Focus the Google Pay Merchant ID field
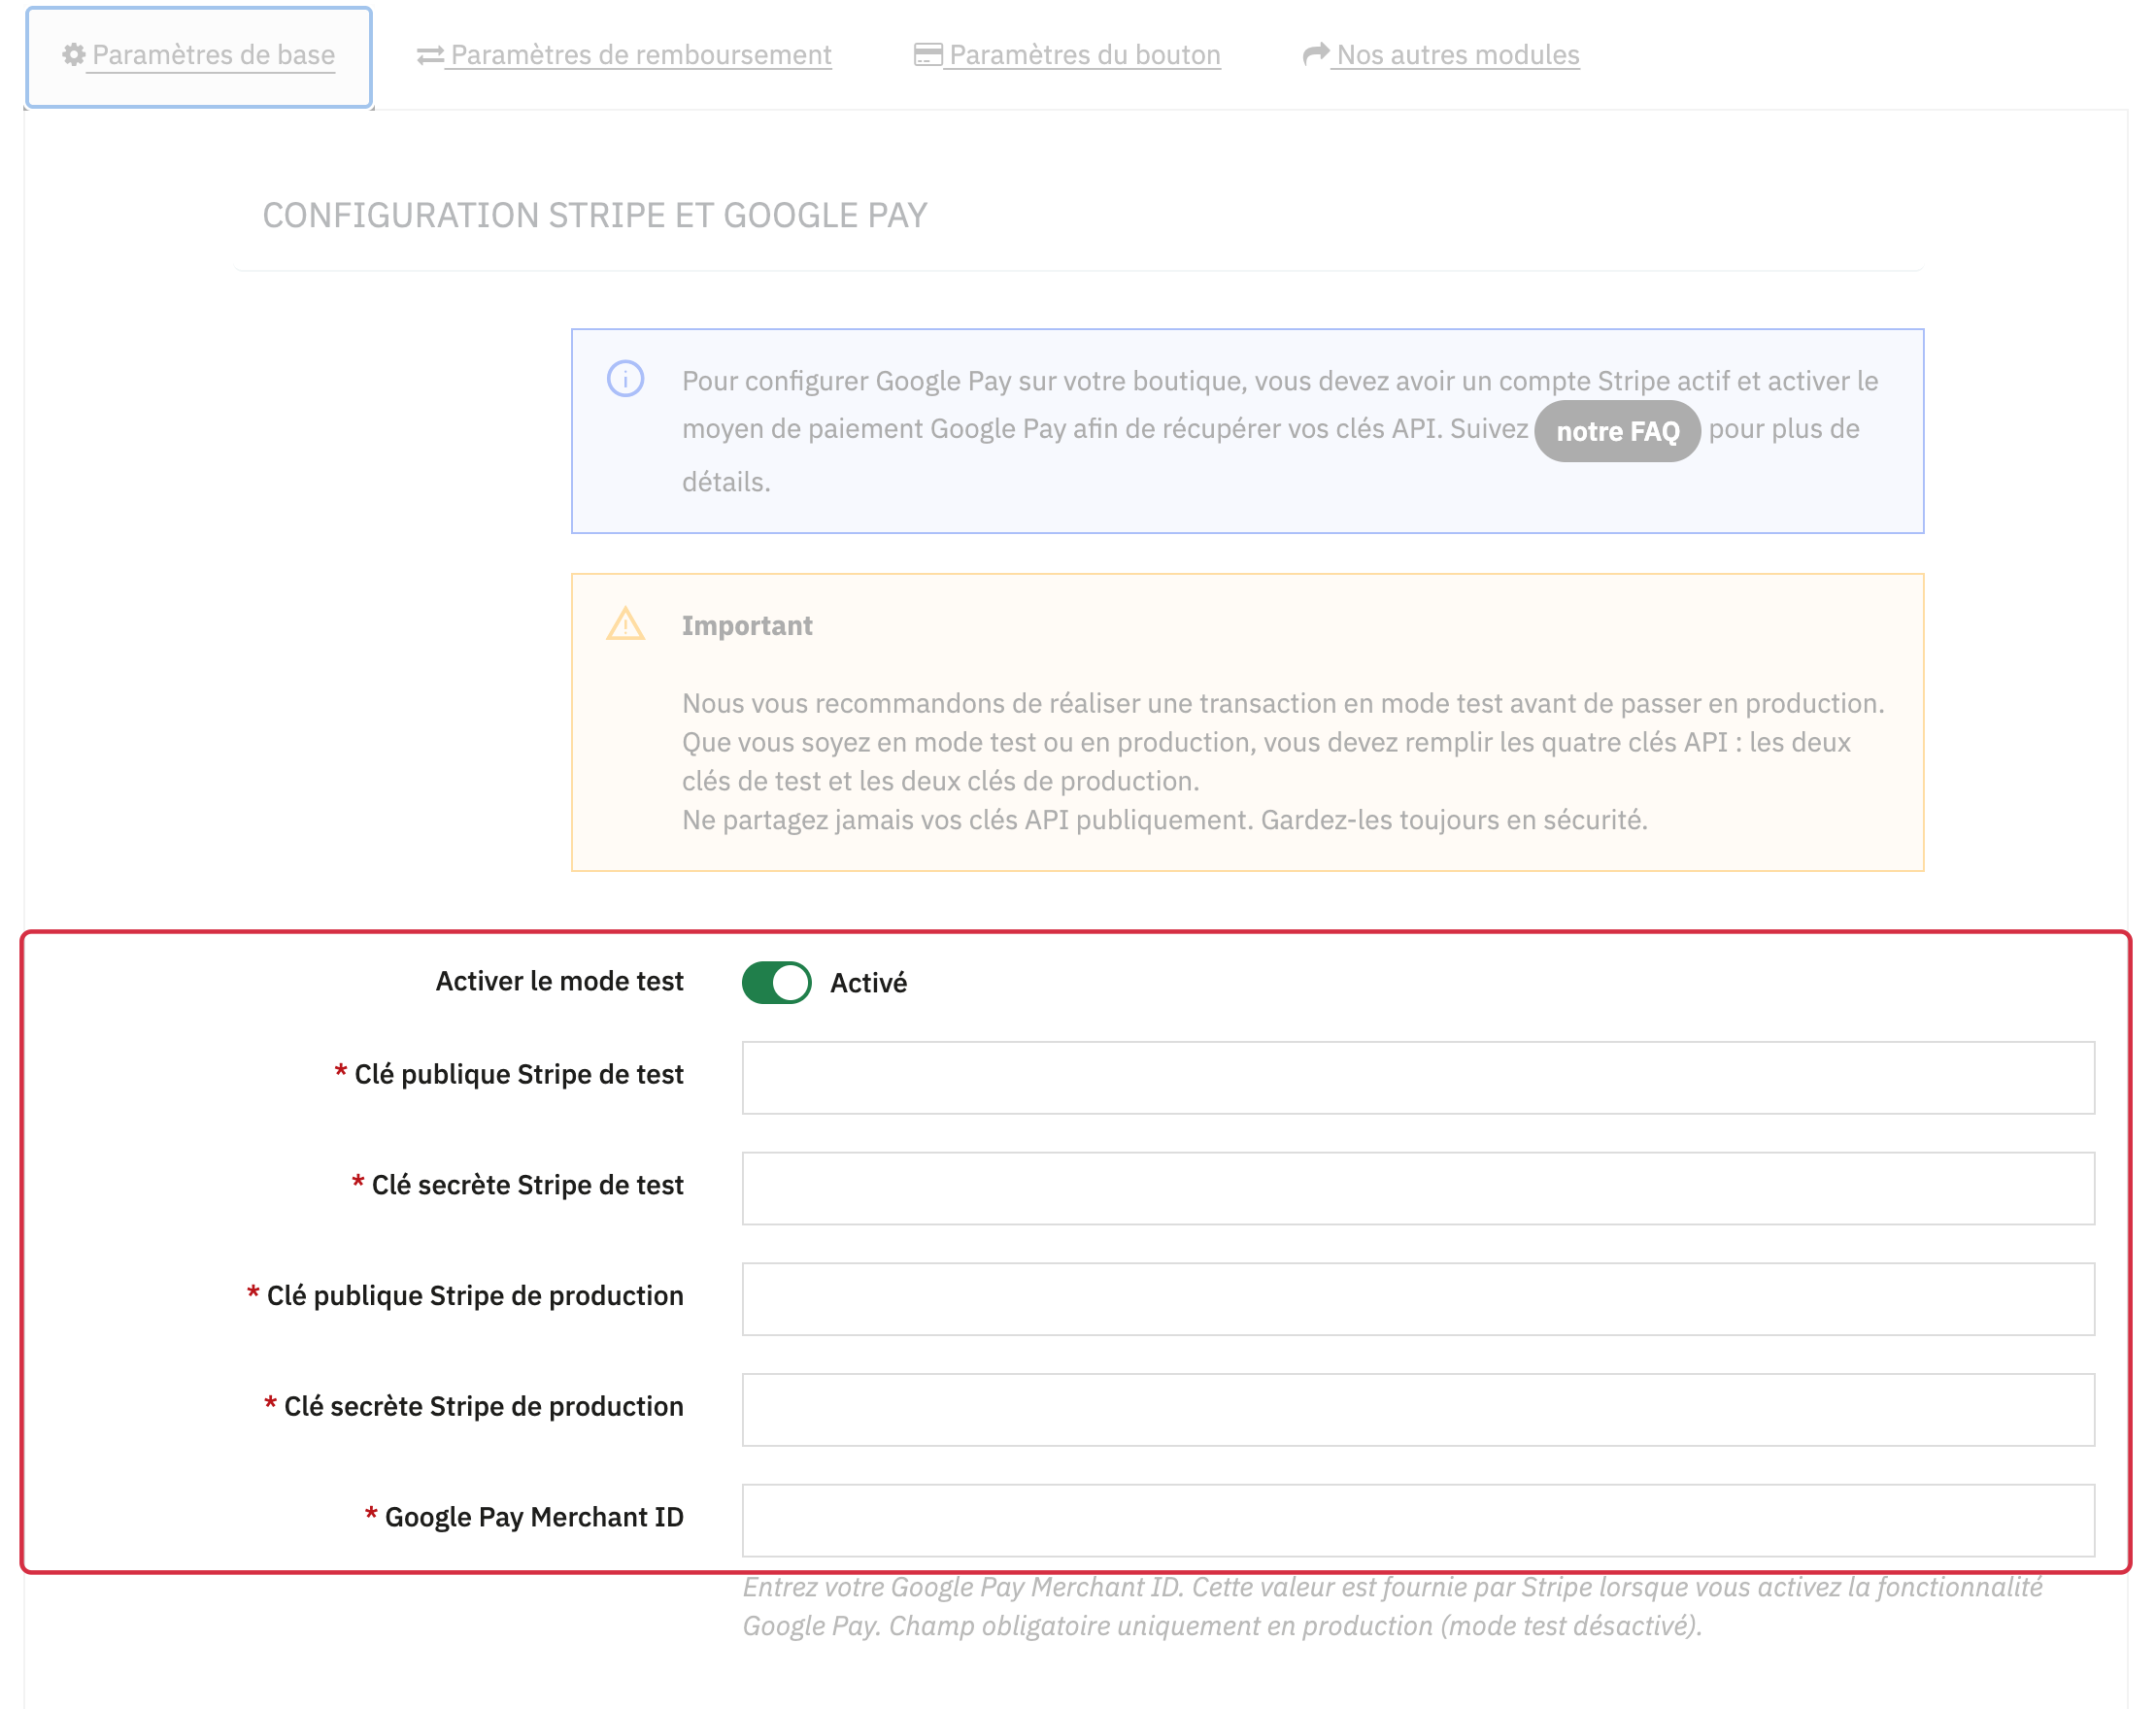 [1418, 1521]
